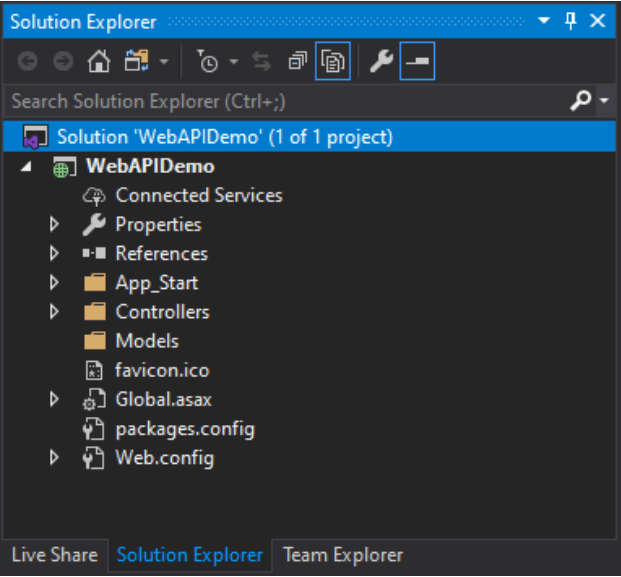Viewport: 621px width, 577px height.
Task: Click the search magnifier icon
Action: (580, 101)
